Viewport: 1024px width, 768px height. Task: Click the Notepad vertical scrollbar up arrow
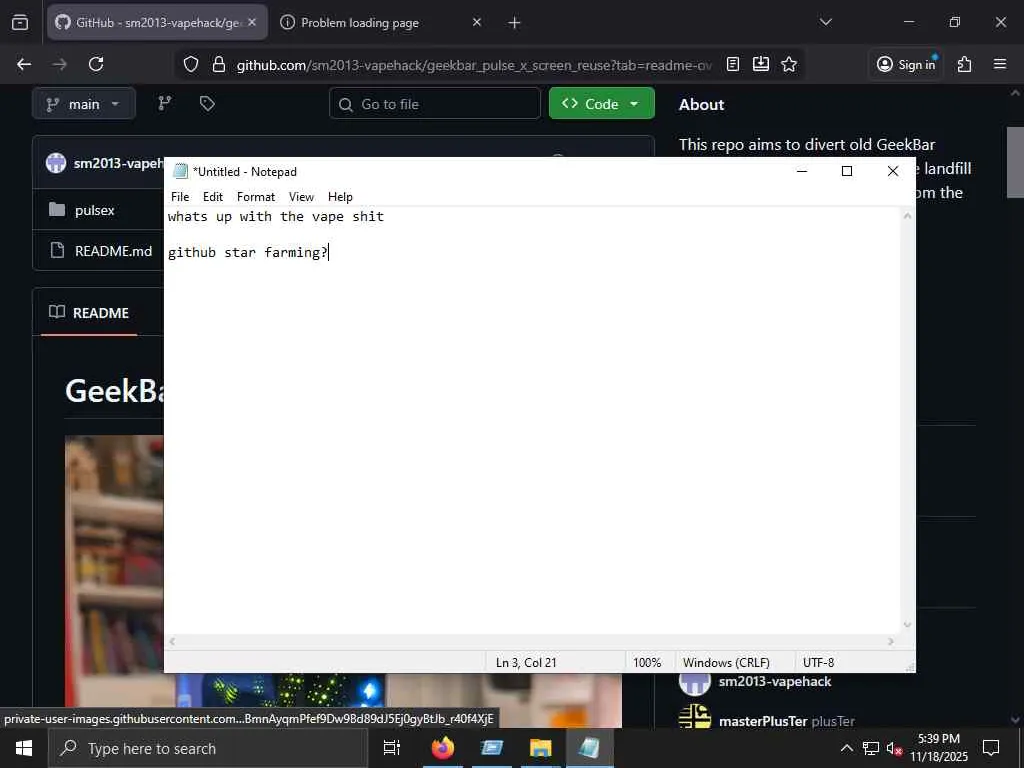click(x=907, y=216)
